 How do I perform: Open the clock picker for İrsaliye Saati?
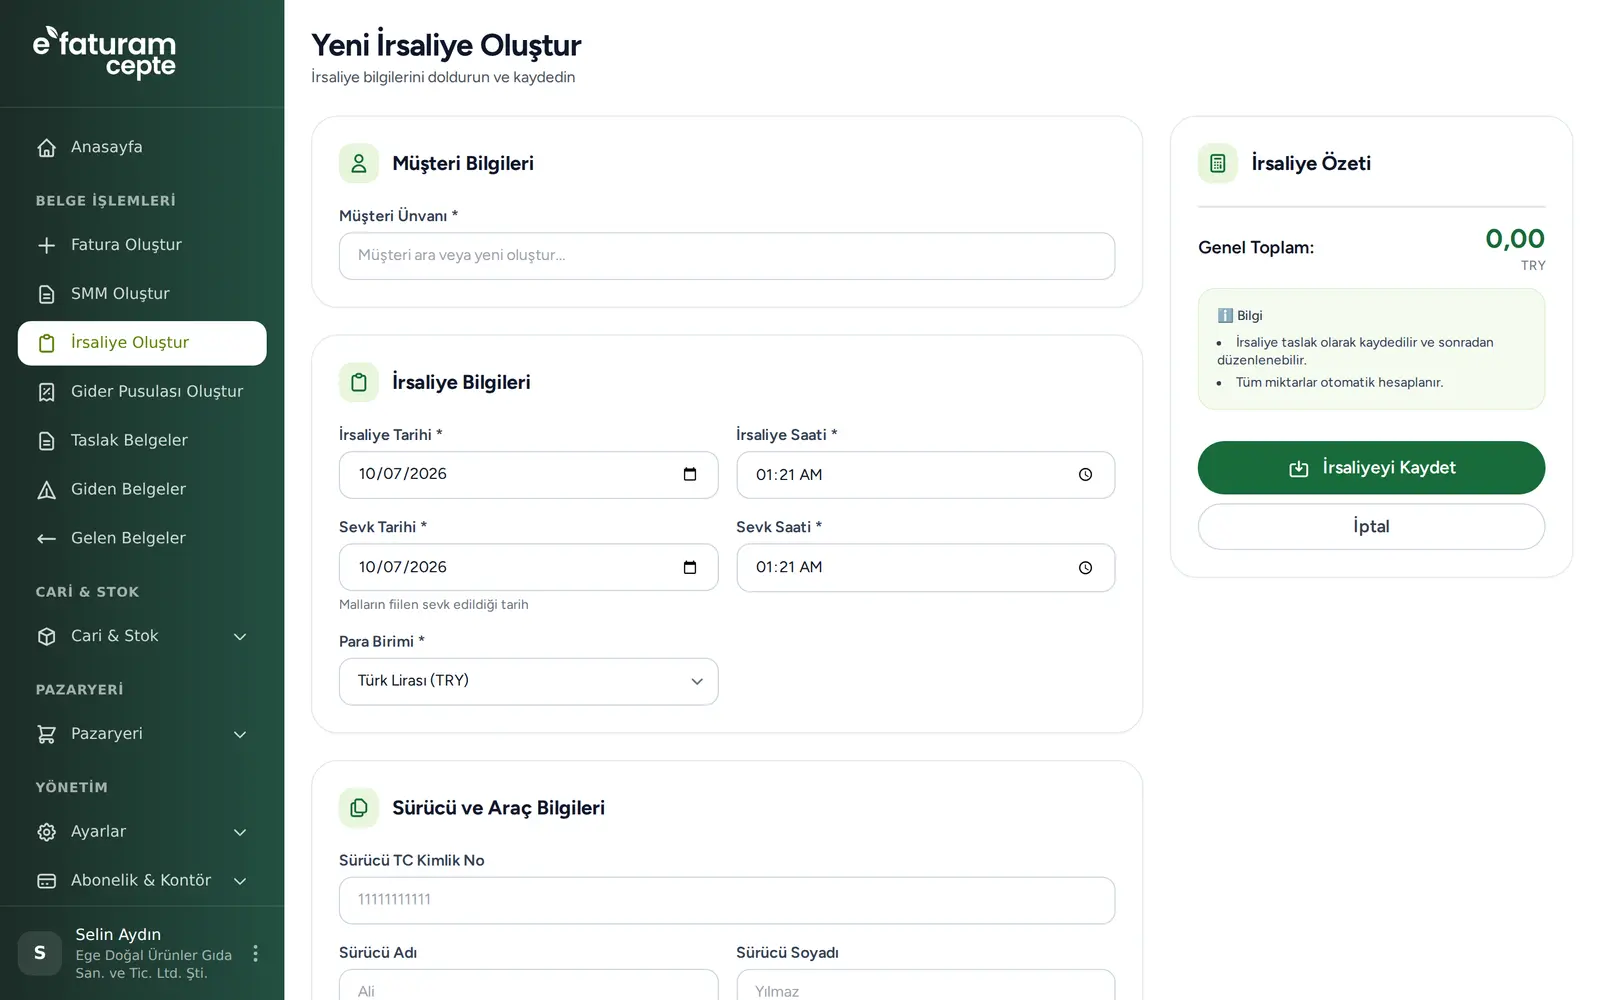coord(1085,475)
